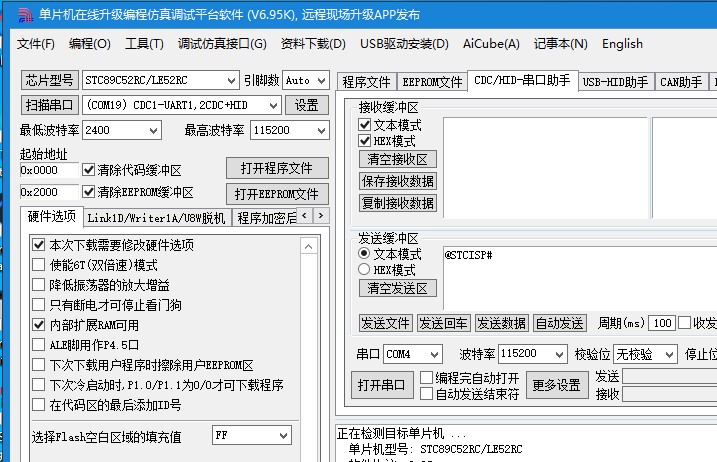Toggle 本次下载需要修改硬件选项 checkbox
The width and height of the screenshot is (717, 462).
(x=38, y=245)
